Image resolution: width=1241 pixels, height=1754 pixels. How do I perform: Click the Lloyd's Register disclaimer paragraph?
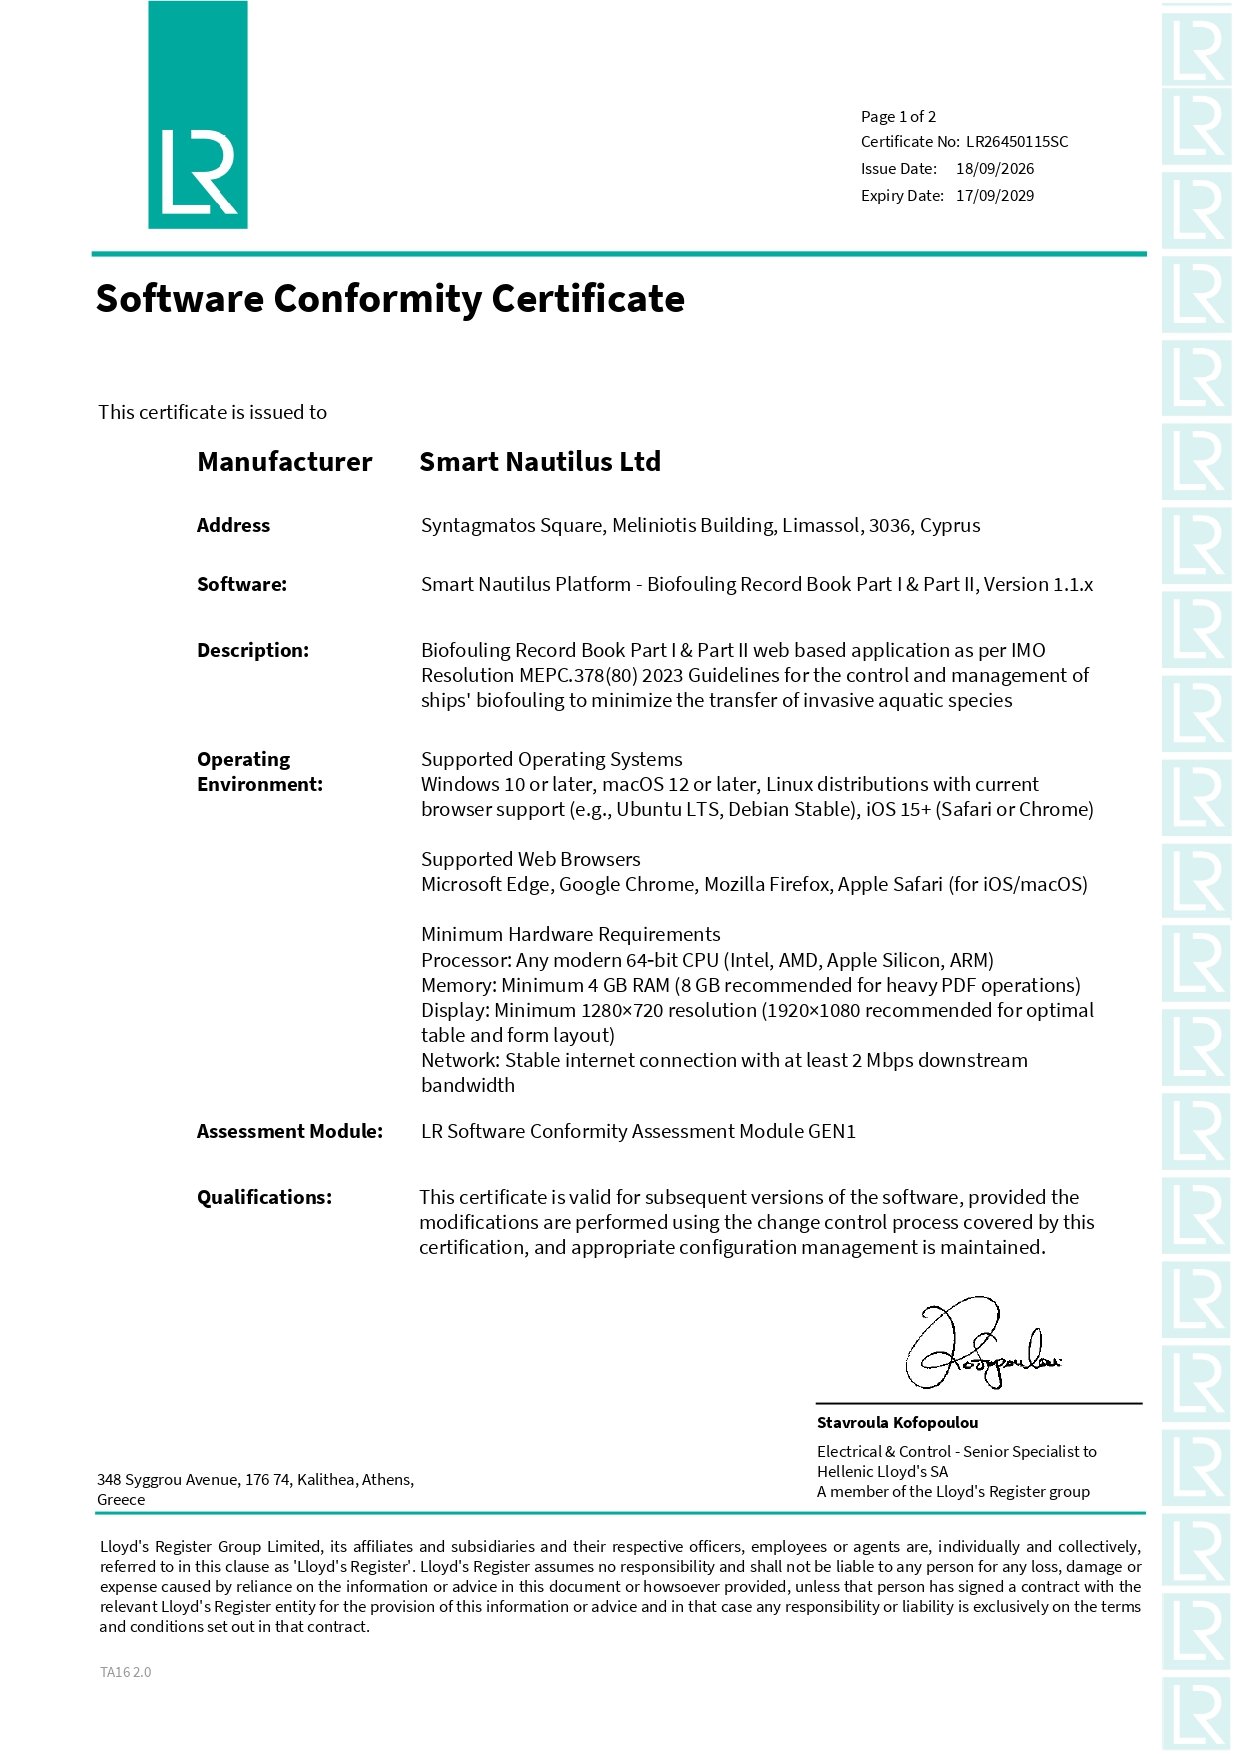coord(620,1586)
